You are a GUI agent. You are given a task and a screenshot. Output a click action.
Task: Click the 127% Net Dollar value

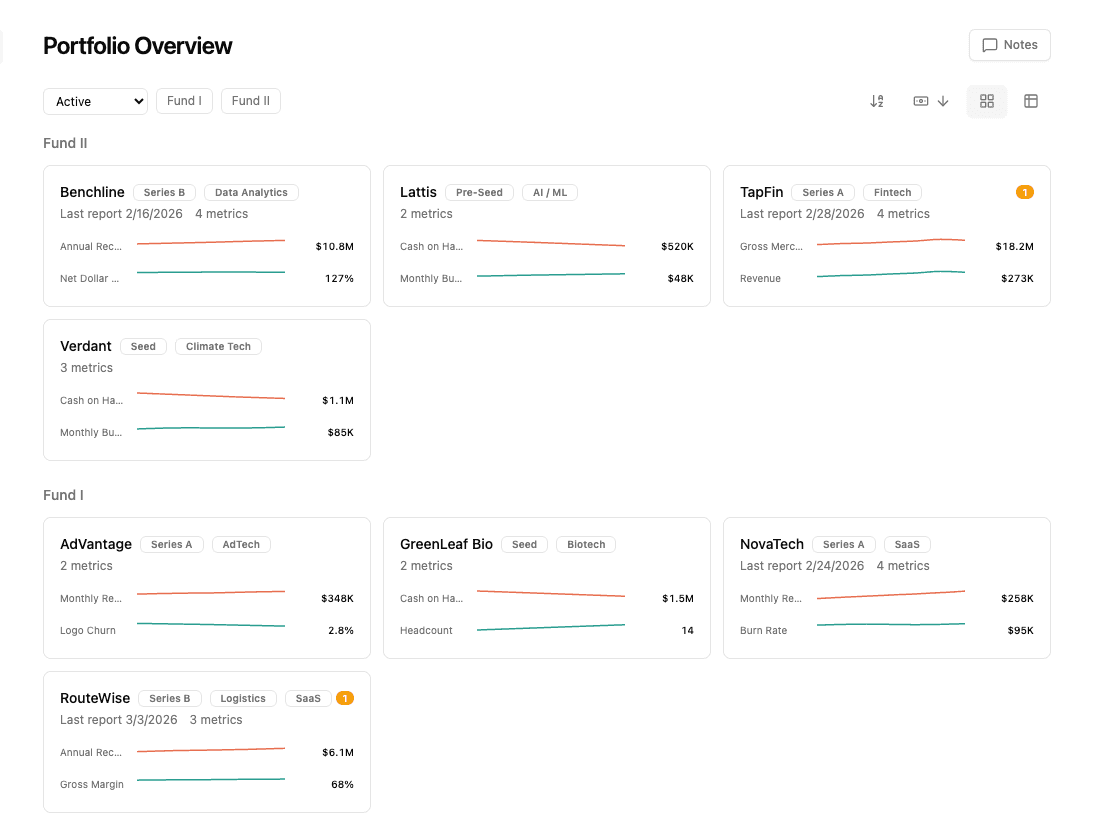(x=340, y=278)
